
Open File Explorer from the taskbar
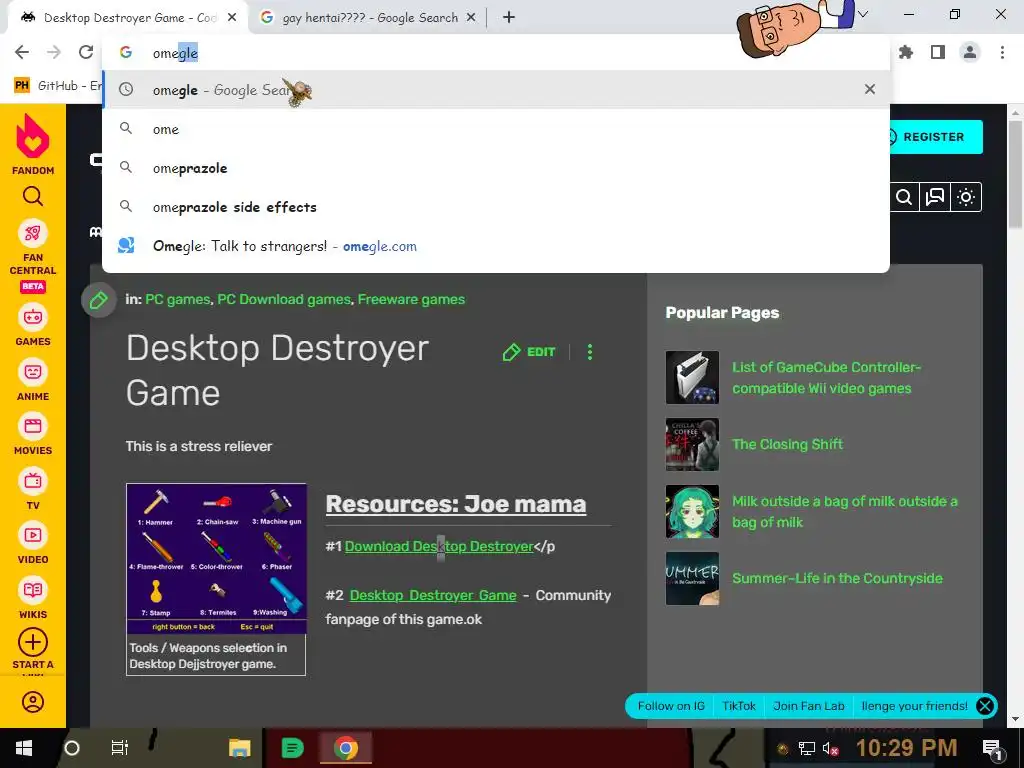(240, 748)
